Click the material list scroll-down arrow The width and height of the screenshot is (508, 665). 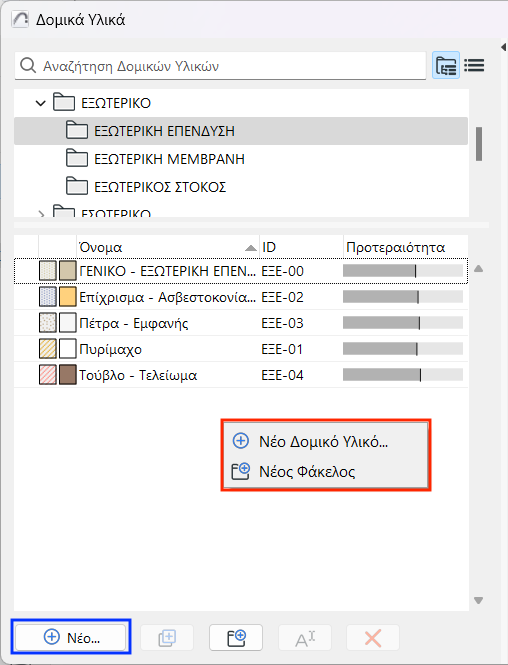point(479,600)
